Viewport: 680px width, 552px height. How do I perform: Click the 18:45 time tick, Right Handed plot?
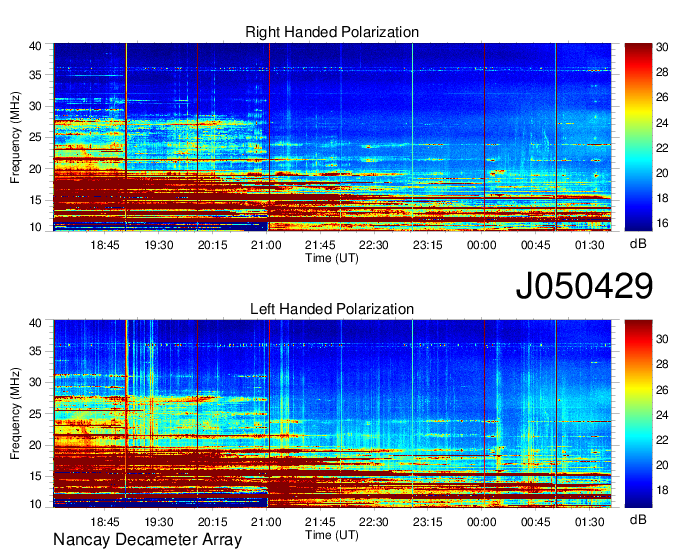tap(105, 245)
